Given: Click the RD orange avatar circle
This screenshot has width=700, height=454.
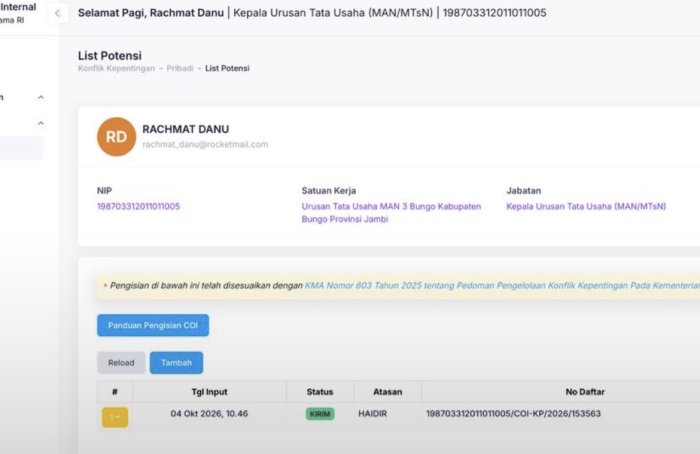Looking at the screenshot, I should [117, 137].
